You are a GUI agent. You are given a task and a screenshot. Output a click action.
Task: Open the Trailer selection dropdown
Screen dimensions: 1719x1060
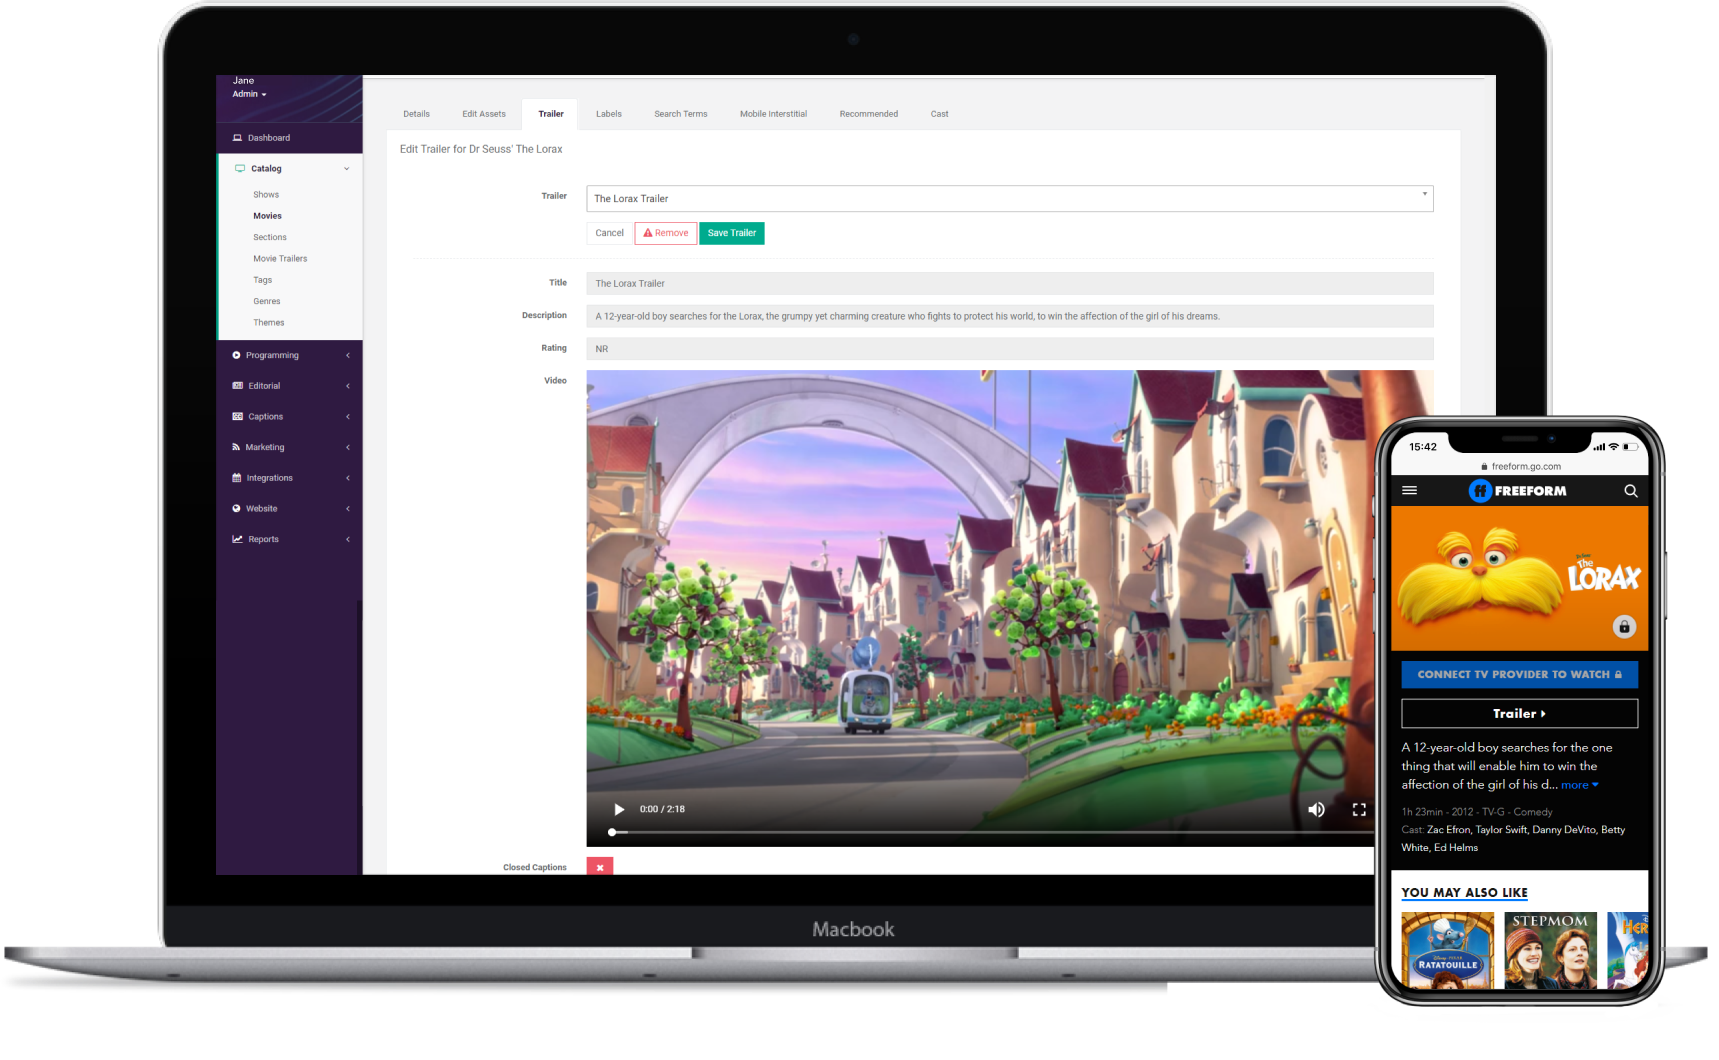pyautogui.click(x=1010, y=198)
